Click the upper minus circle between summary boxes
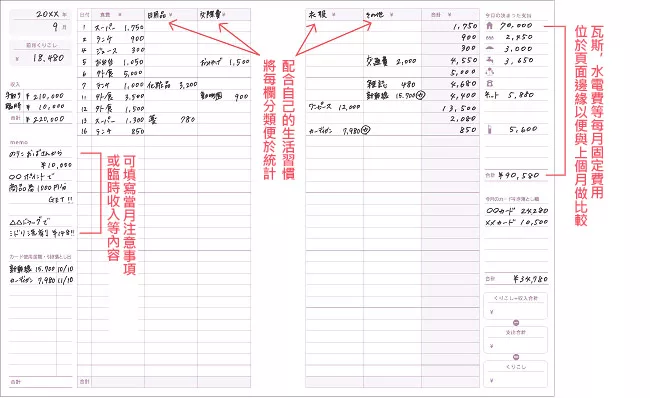 516,323
